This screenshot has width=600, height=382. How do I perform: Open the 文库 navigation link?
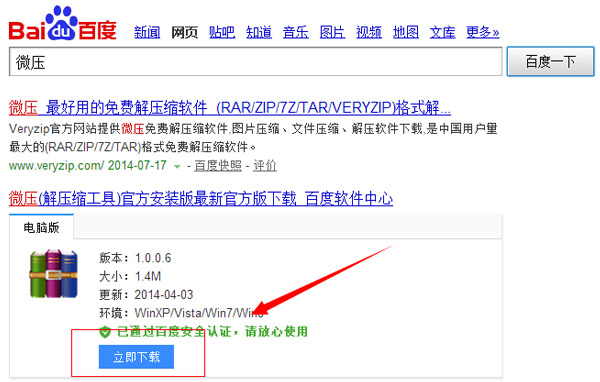click(442, 32)
